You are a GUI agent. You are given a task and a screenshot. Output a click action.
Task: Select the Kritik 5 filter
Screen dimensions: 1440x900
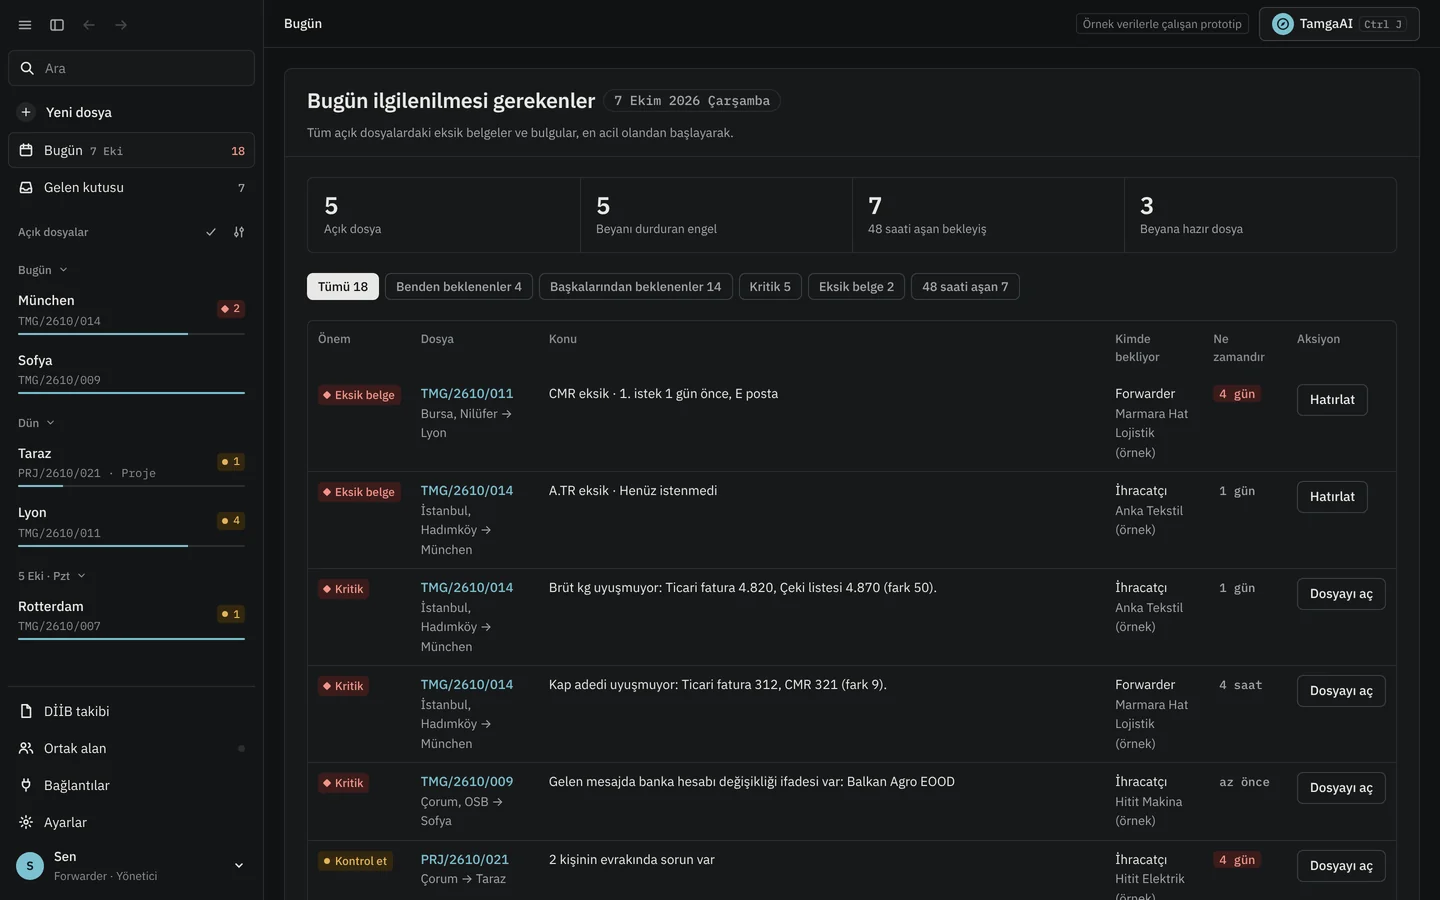click(770, 287)
